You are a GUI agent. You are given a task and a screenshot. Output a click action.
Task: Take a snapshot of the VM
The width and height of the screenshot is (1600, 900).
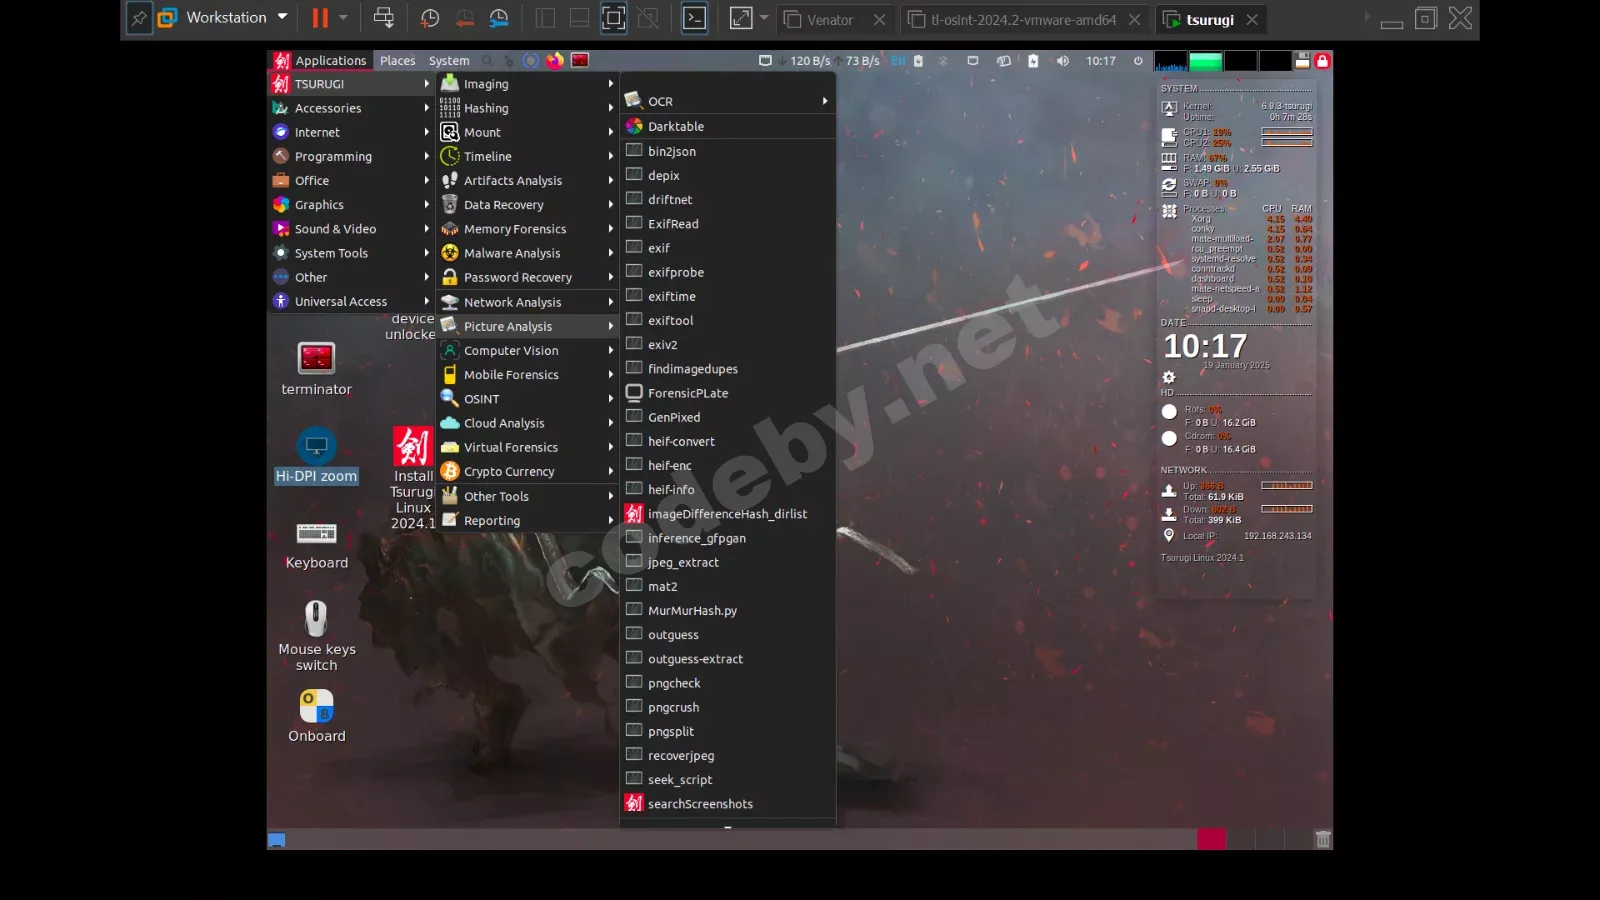pyautogui.click(x=430, y=18)
